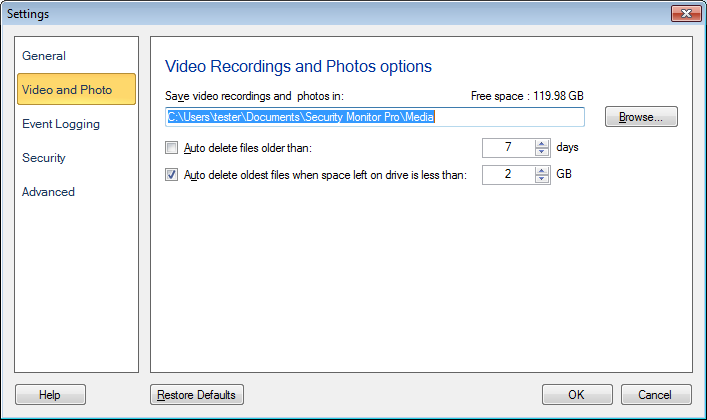Increase the GB threshold with up arrow
The height and width of the screenshot is (420, 707).
coord(542,170)
